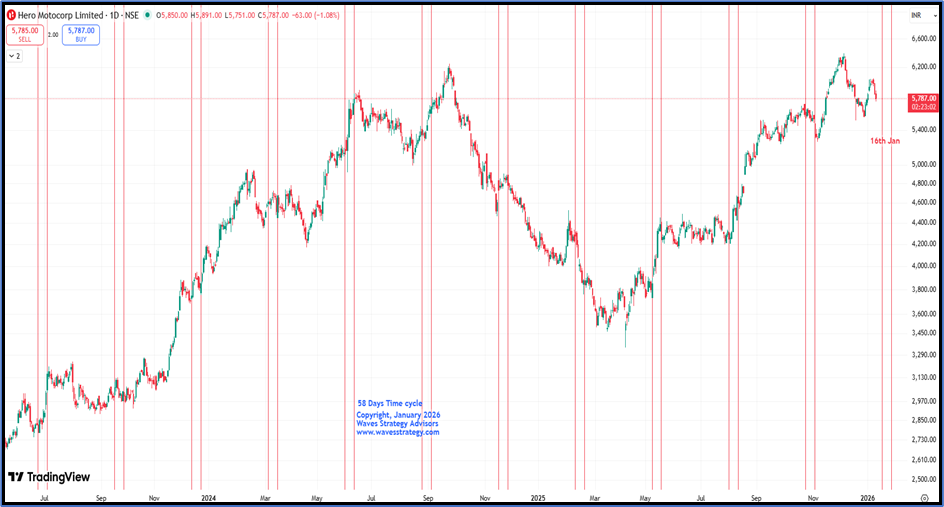944x507 pixels.
Task: Open chart settings gear icon
Action: [925, 498]
